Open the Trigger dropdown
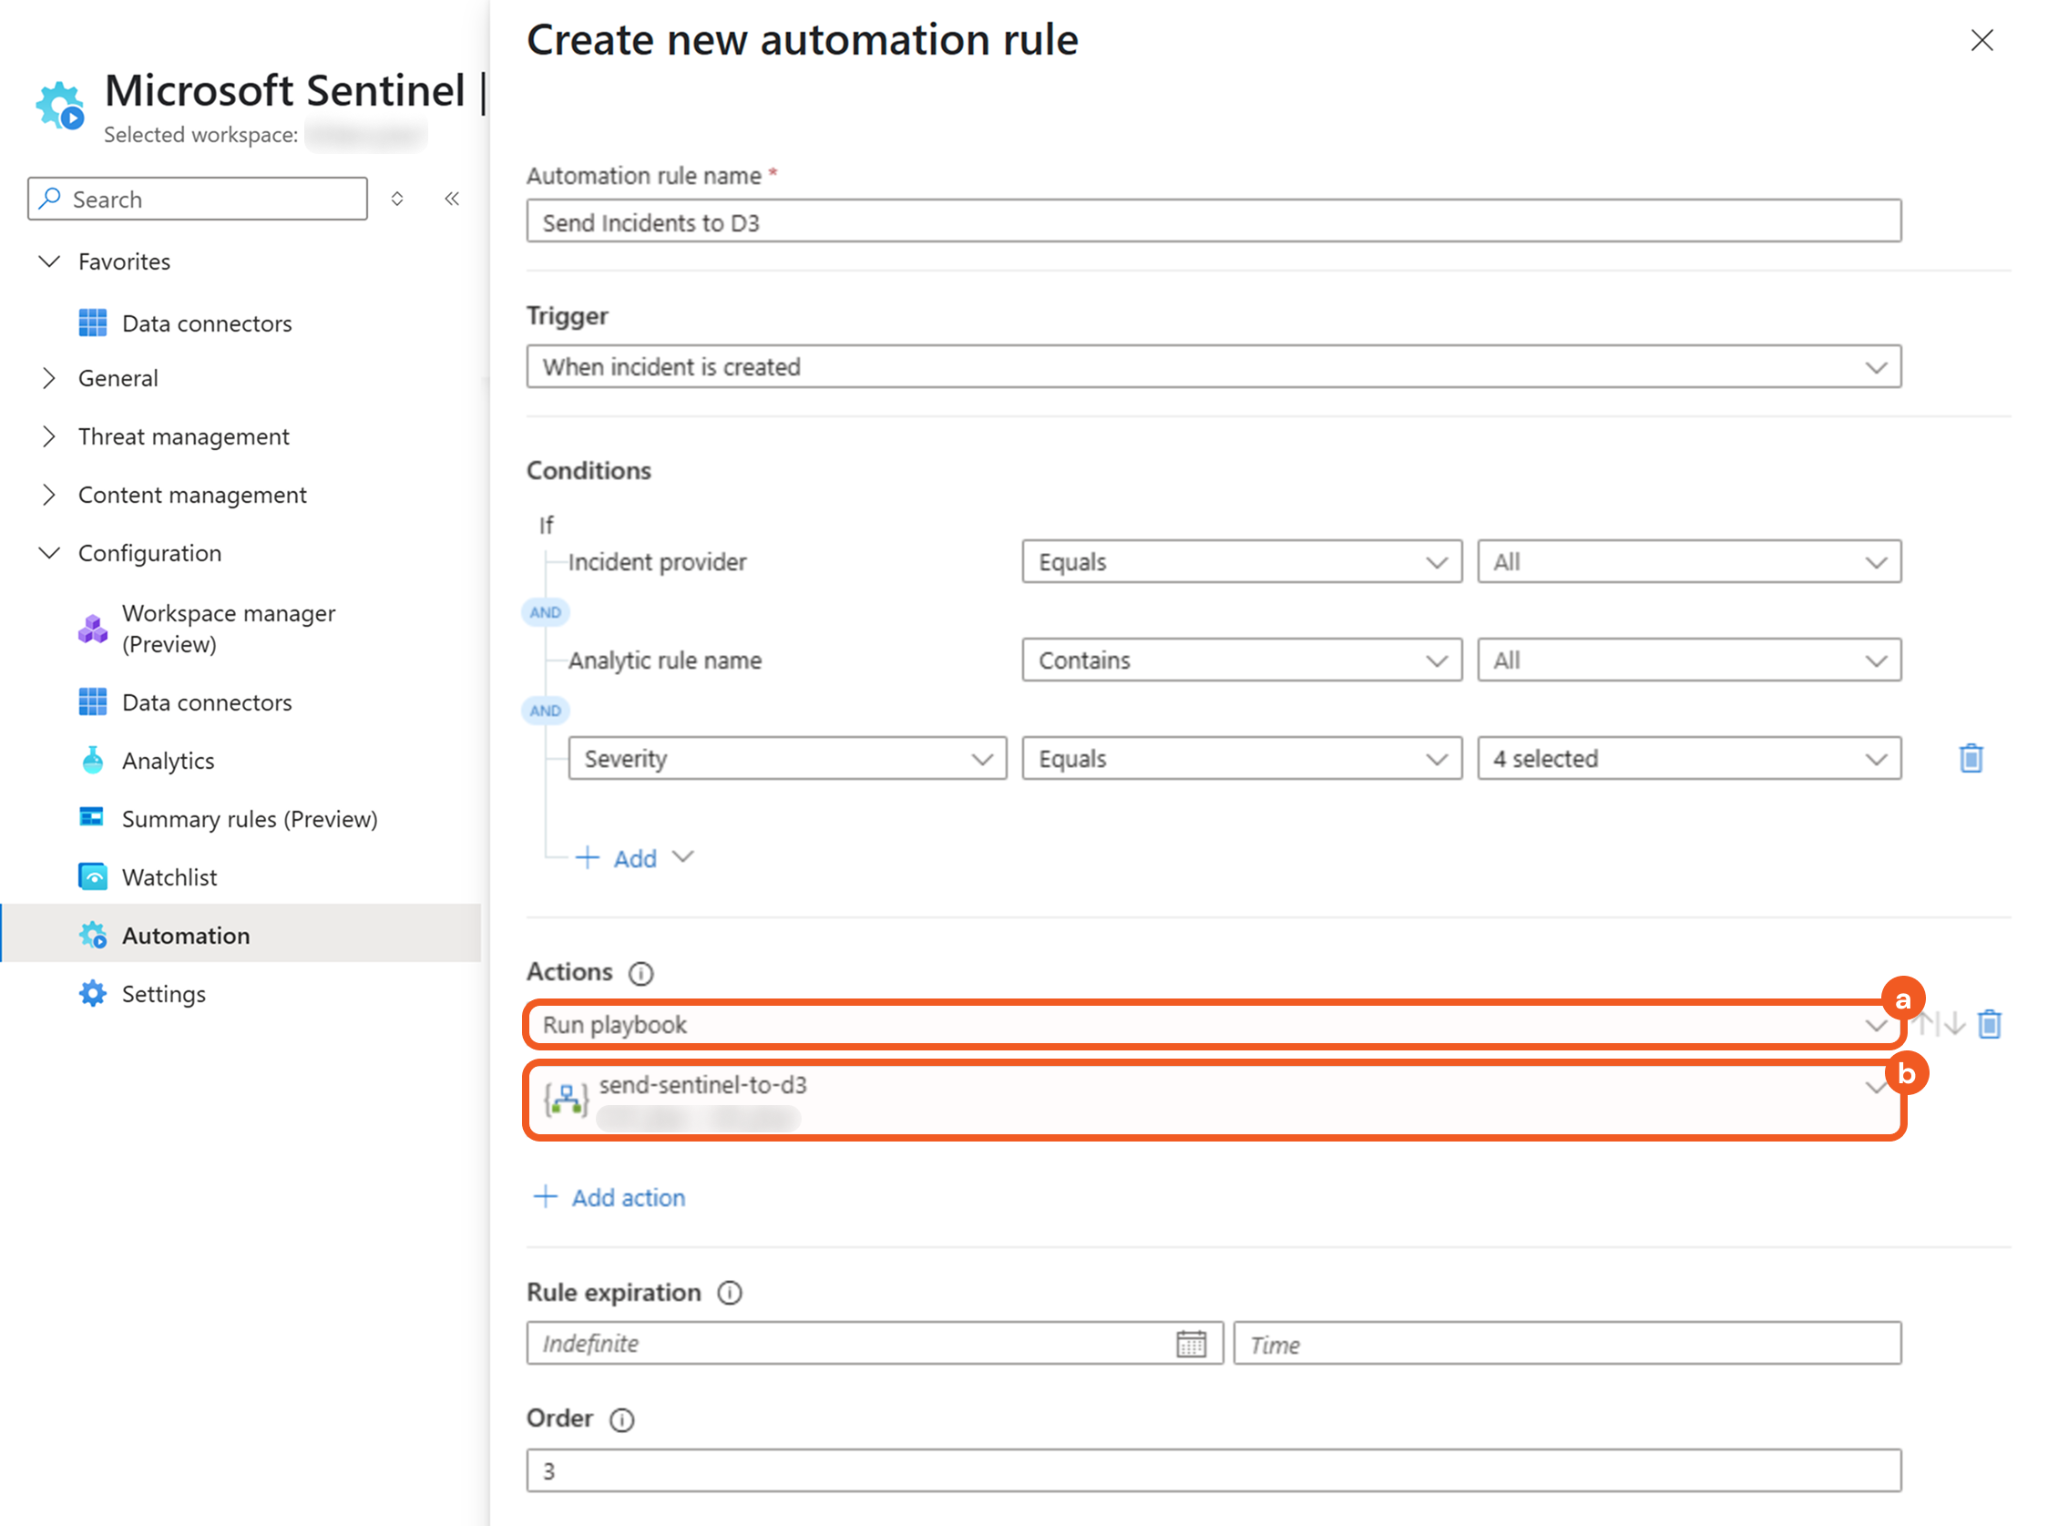The width and height of the screenshot is (2048, 1526). [x=1213, y=367]
